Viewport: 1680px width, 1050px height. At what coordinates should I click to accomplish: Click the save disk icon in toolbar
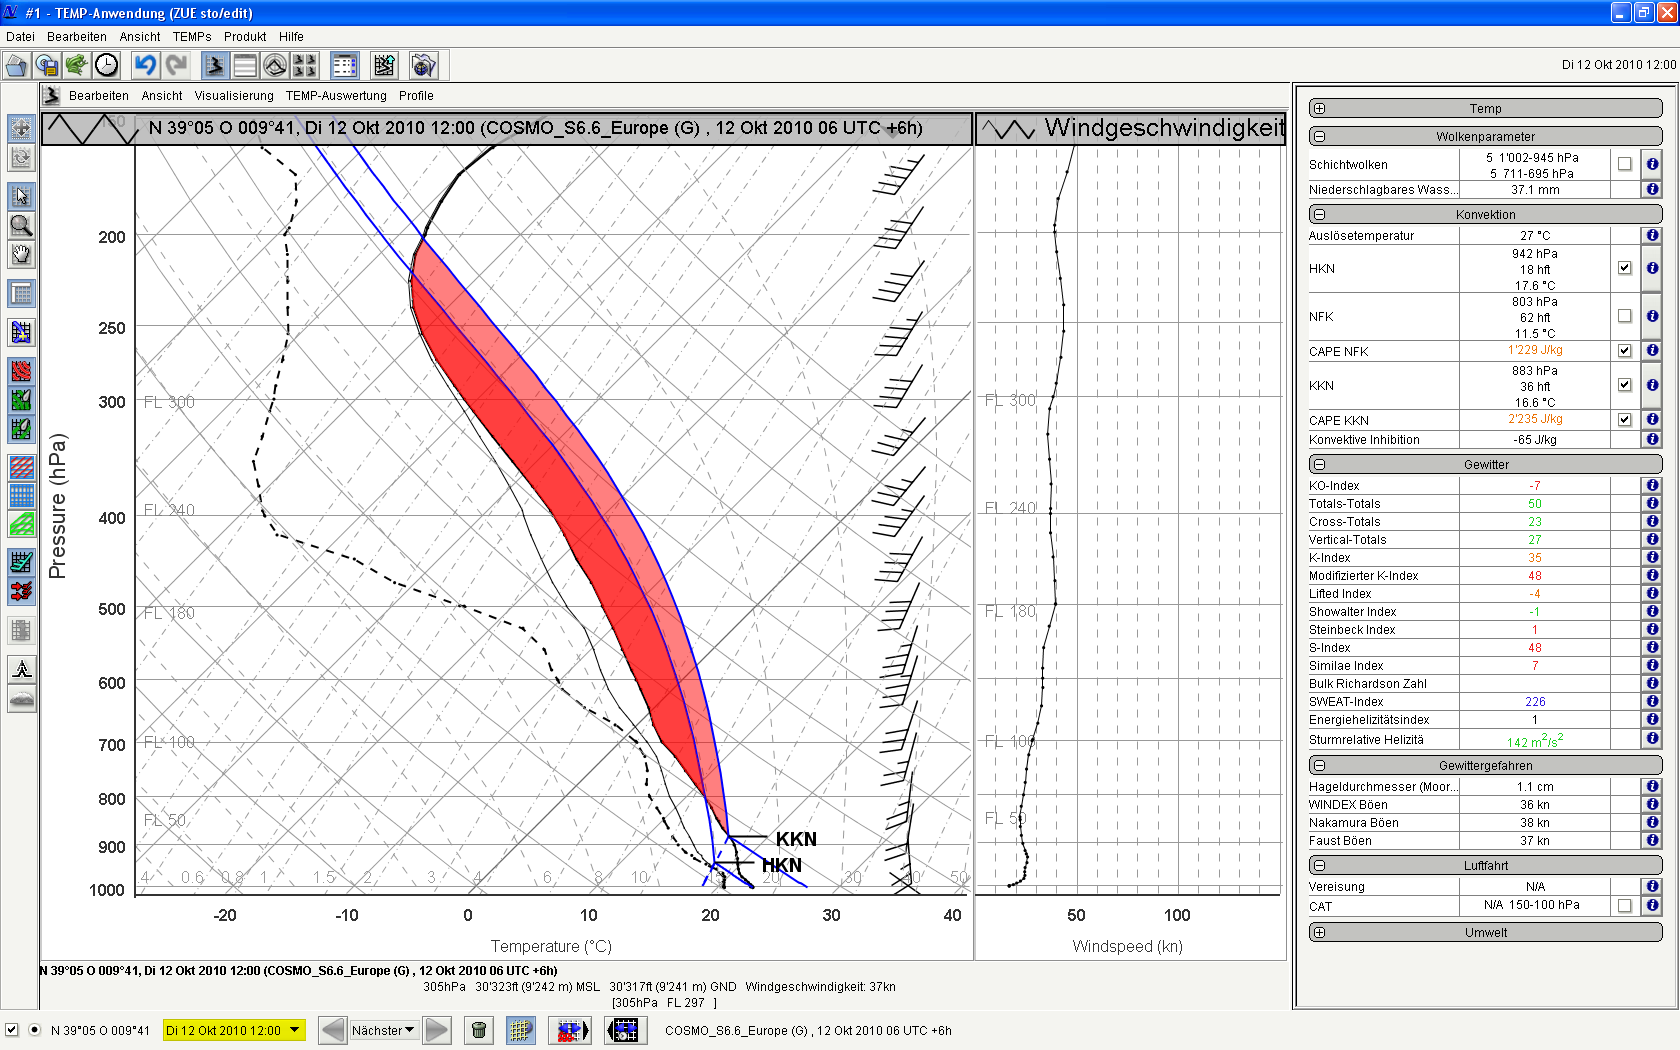46,66
